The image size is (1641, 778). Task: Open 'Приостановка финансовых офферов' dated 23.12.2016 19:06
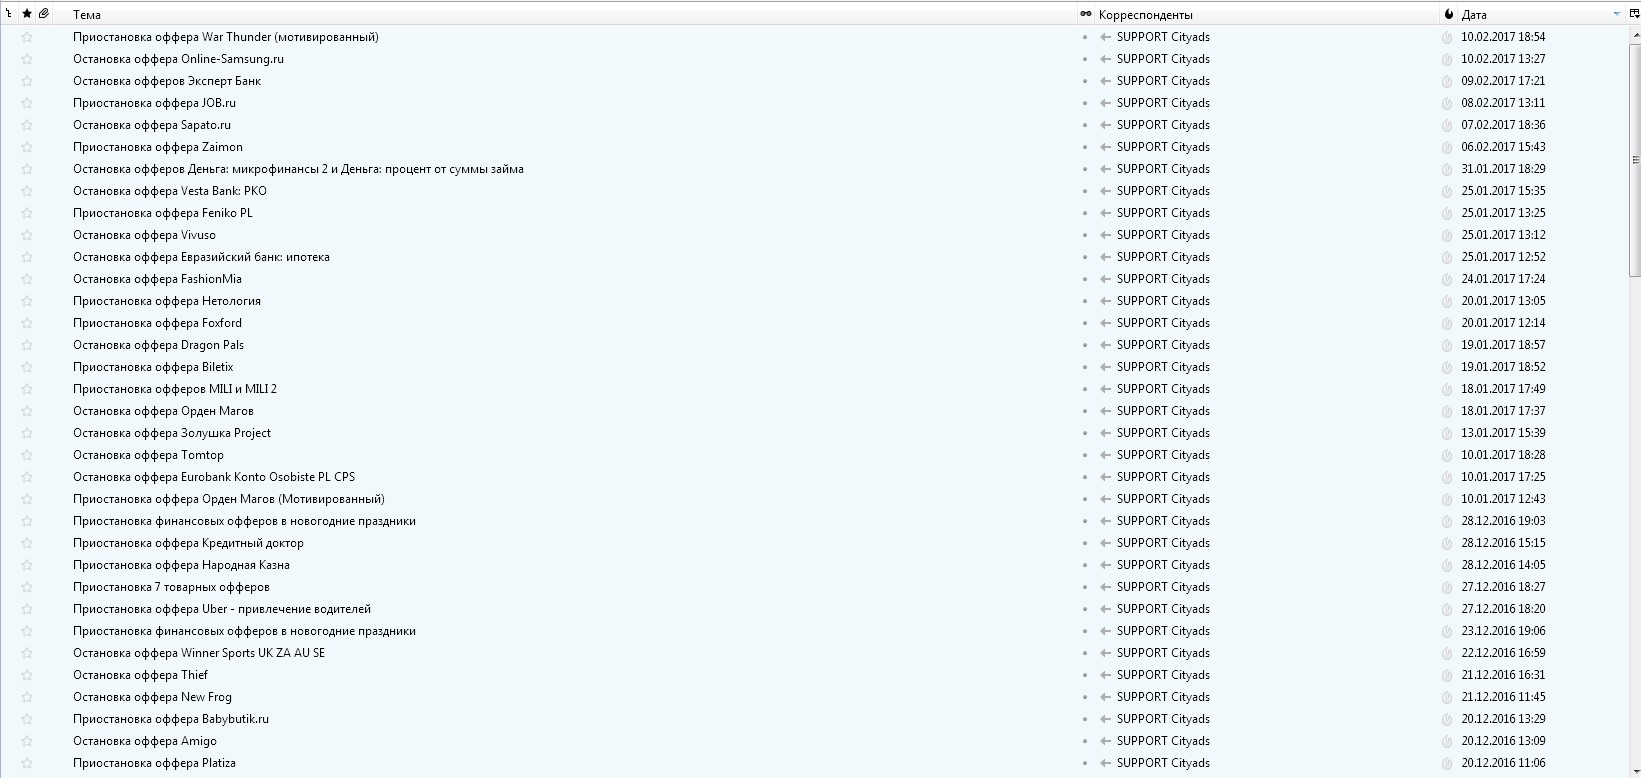coord(244,631)
